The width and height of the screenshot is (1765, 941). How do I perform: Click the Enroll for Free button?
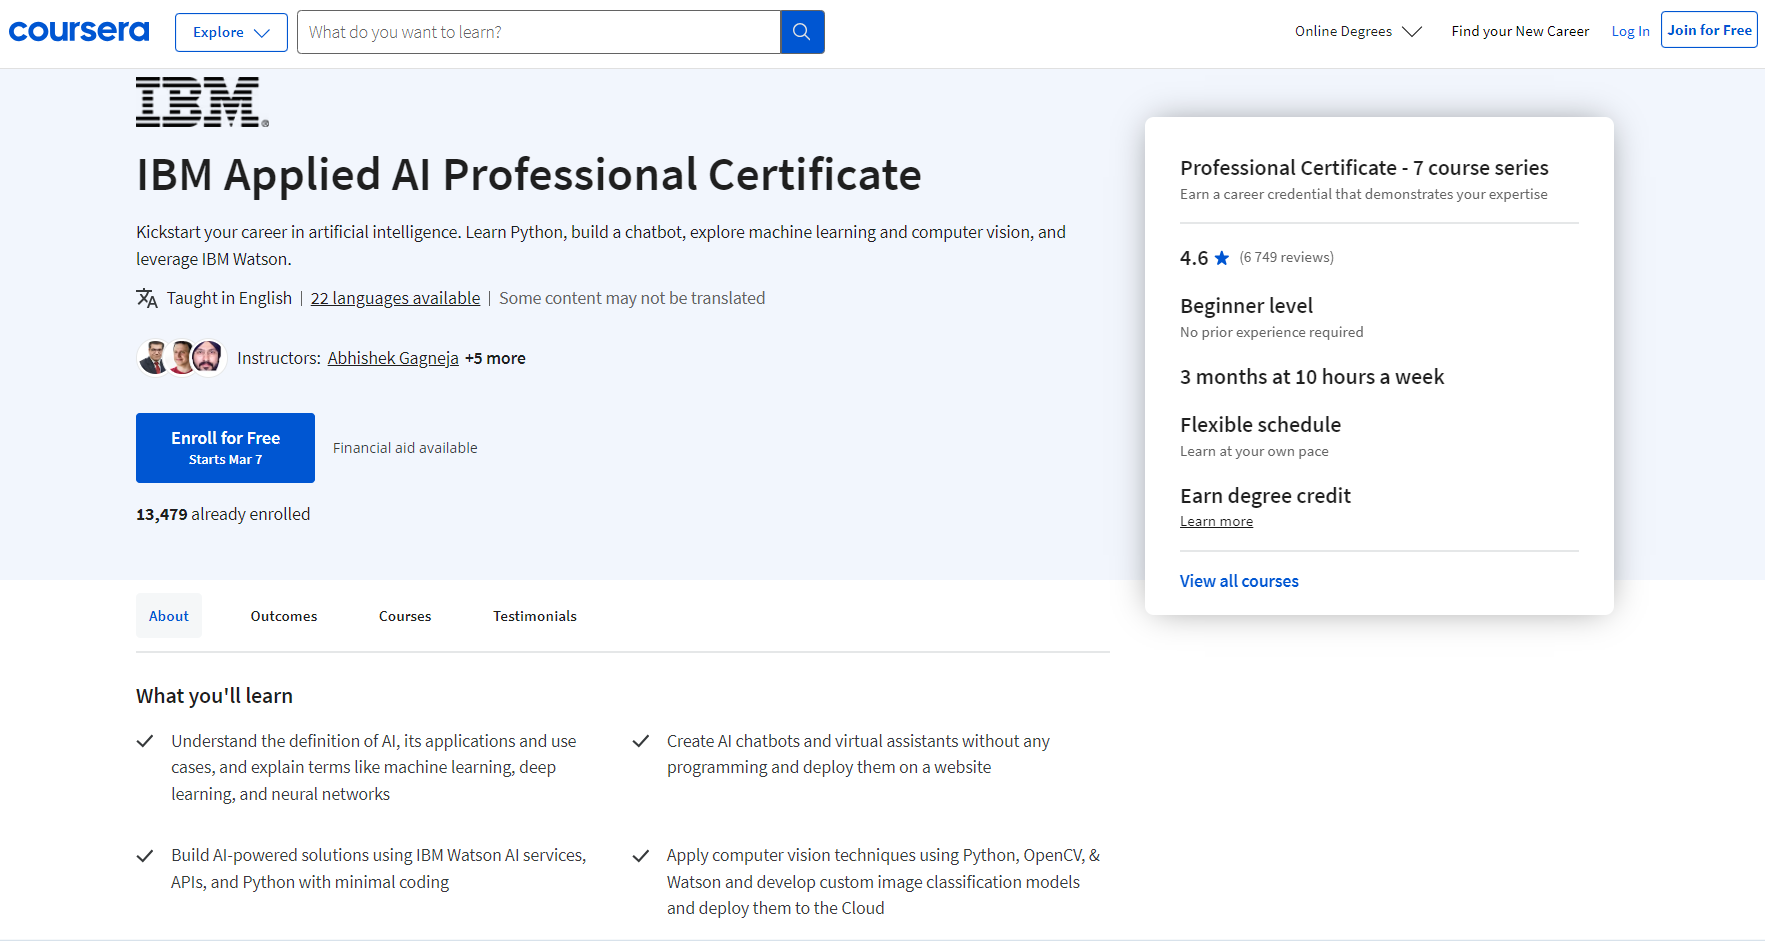coord(225,448)
